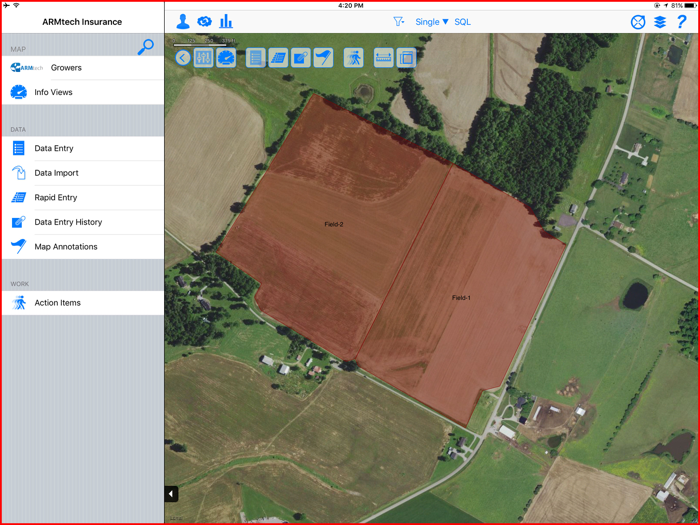Open the action items walker map tool
Image resolution: width=700 pixels, height=525 pixels.
(354, 58)
